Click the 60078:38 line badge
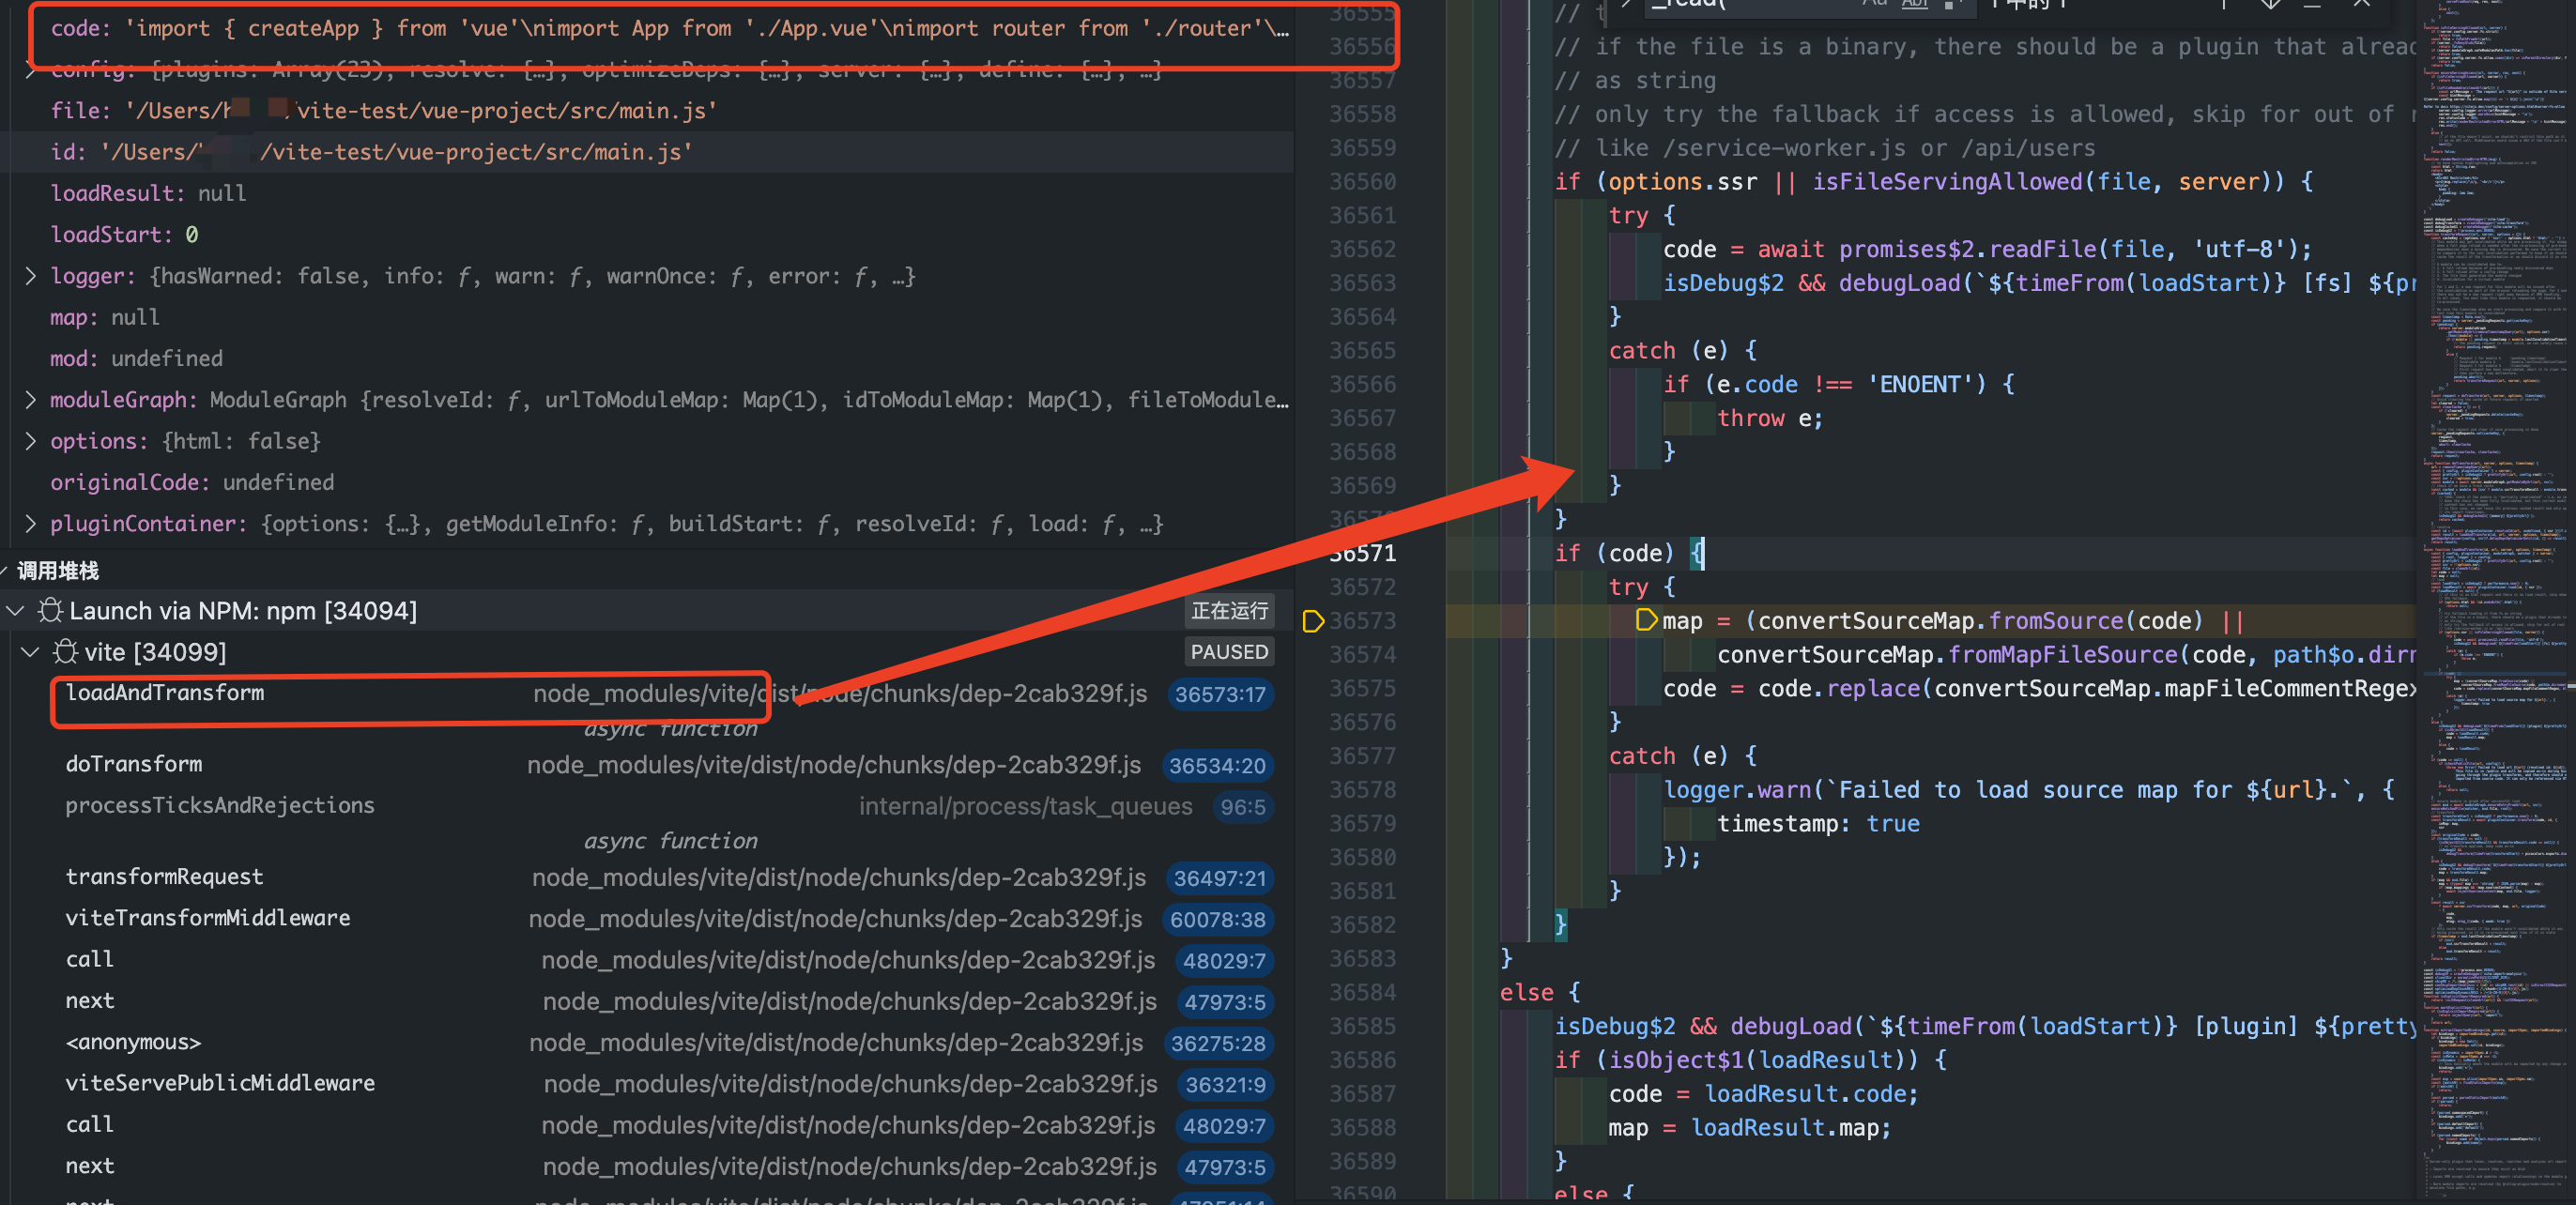 1217,920
